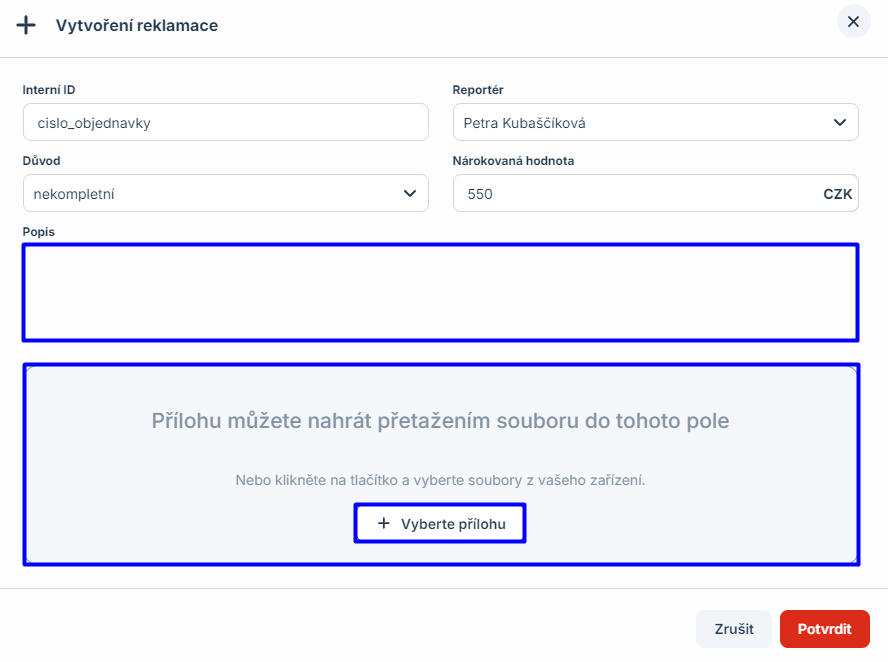Click the attachment drop zone heading text

440,421
